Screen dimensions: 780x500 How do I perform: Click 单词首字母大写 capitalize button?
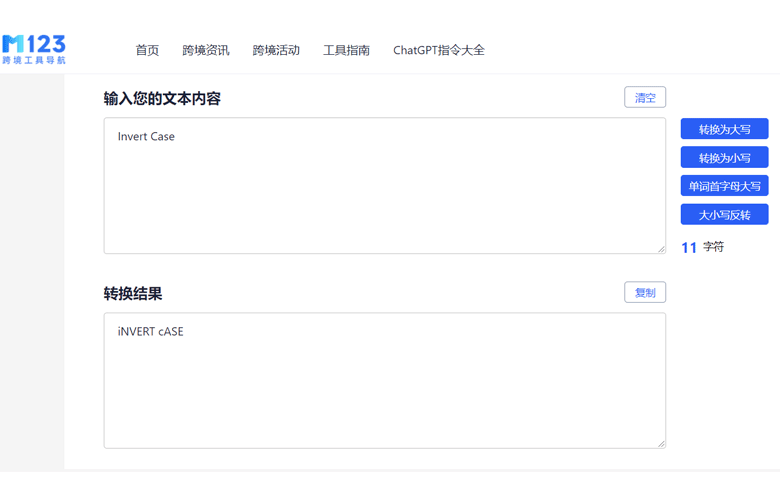point(724,186)
